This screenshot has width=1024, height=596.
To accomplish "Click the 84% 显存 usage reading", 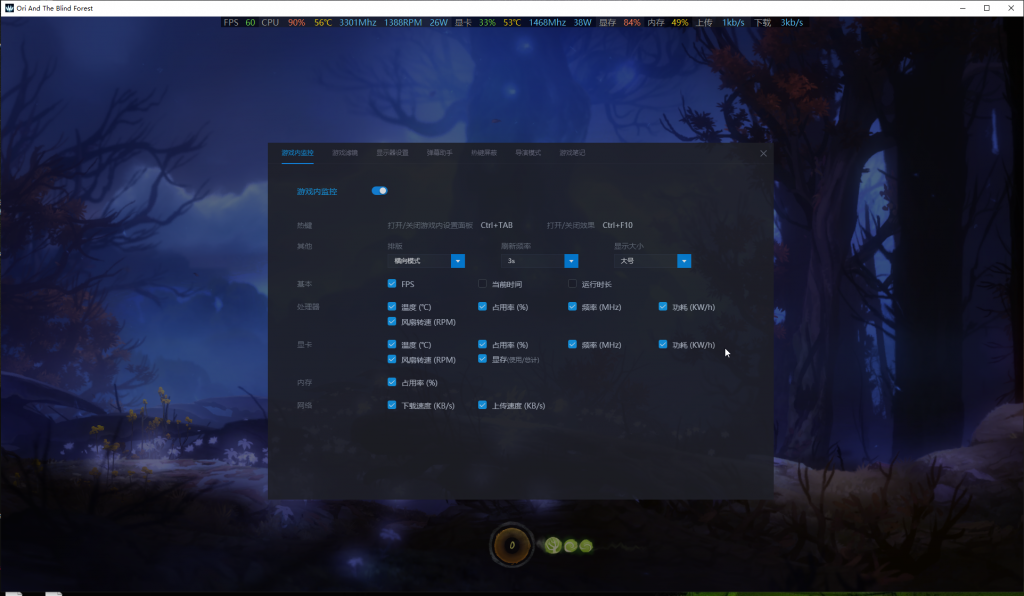I will pos(632,22).
